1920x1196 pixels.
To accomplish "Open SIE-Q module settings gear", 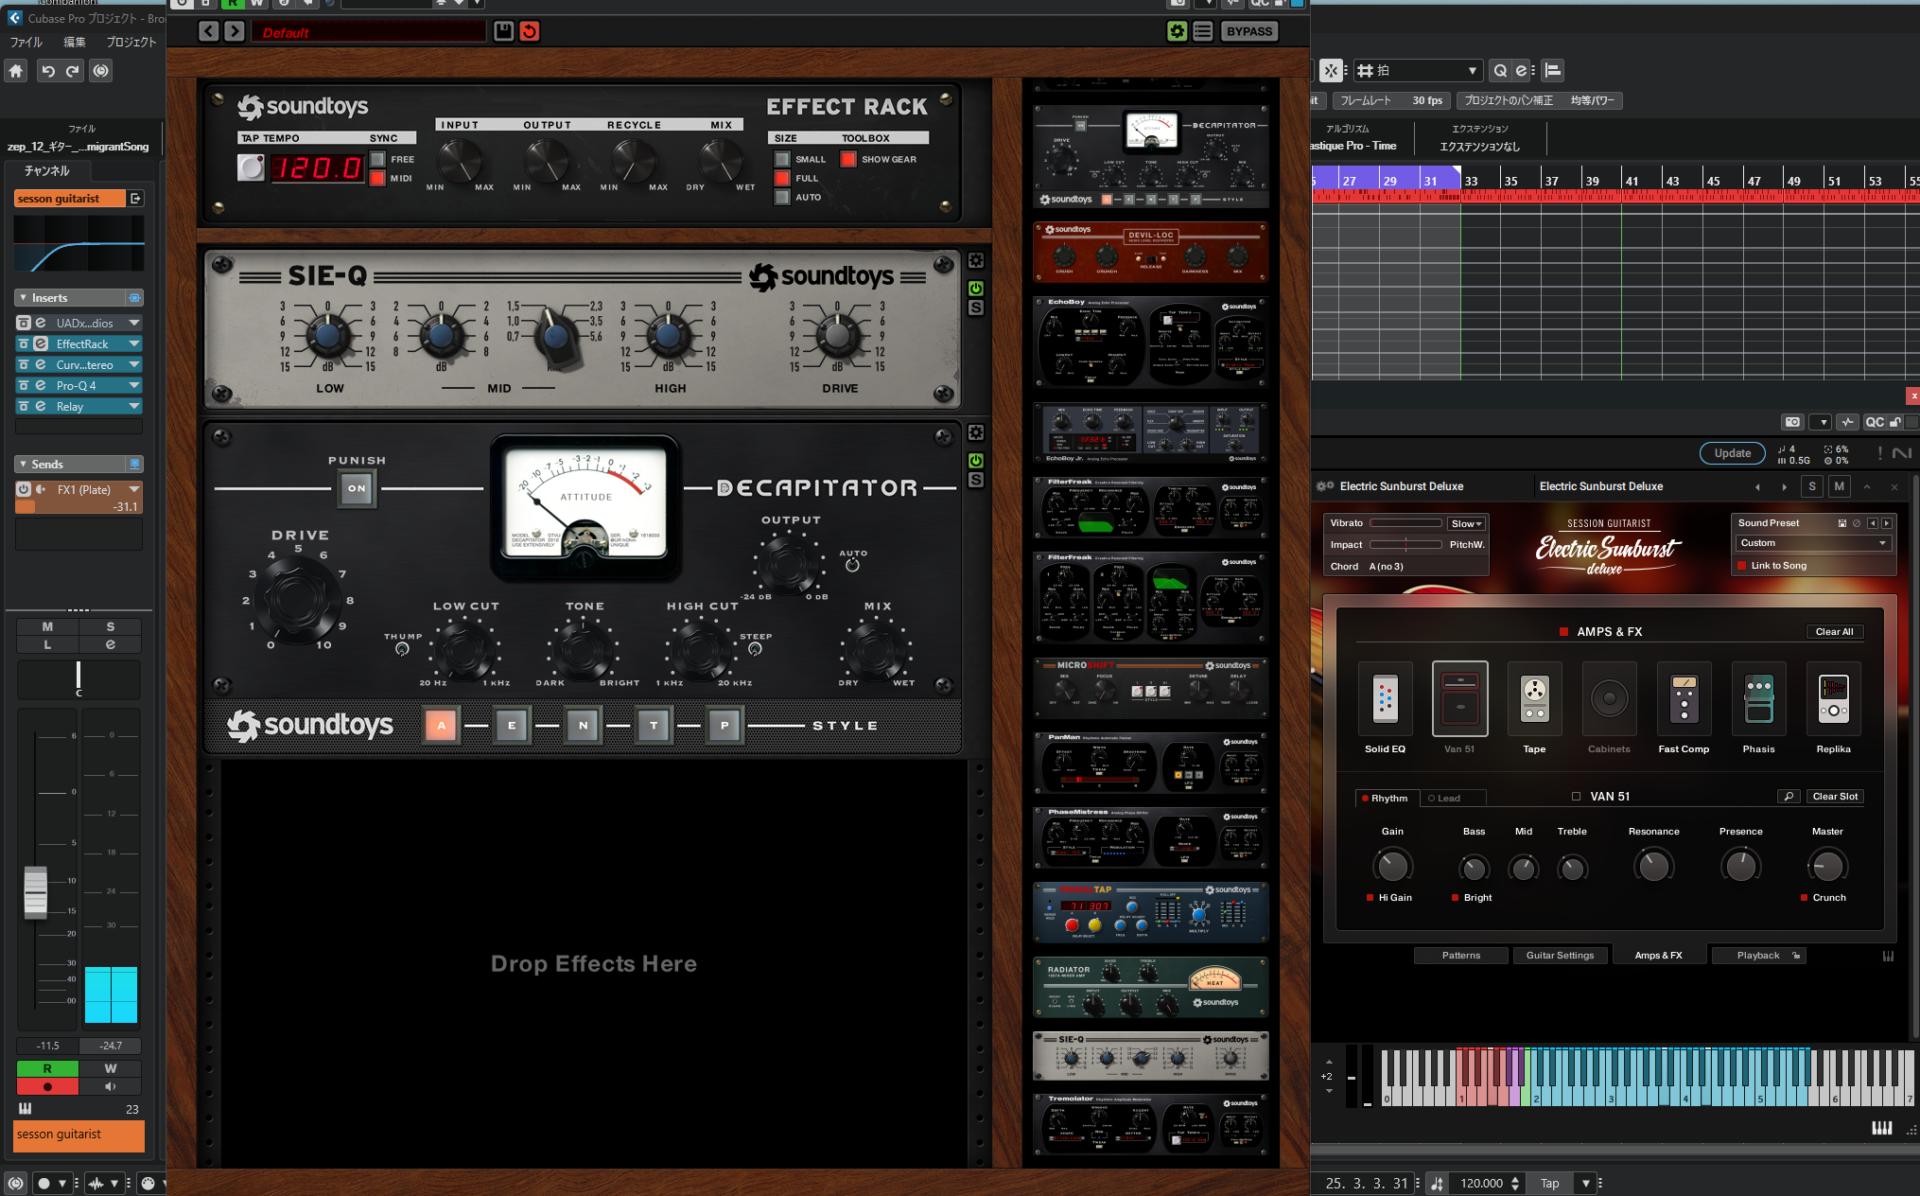I will pyautogui.click(x=976, y=261).
